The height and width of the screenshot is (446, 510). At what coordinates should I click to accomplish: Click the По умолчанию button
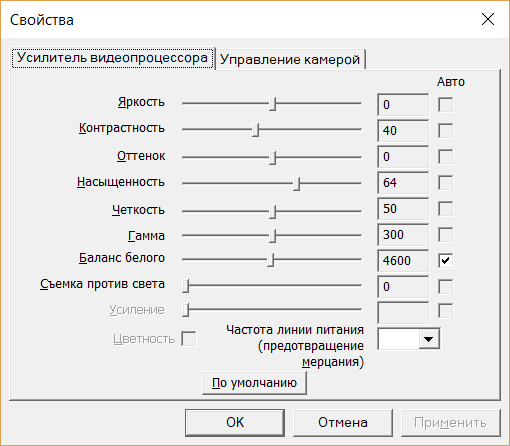click(x=254, y=383)
